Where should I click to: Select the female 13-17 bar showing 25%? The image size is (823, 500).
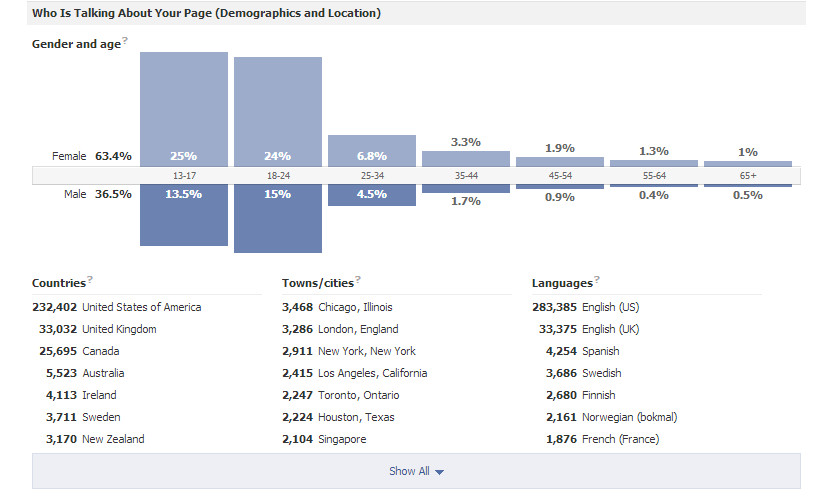[x=183, y=108]
